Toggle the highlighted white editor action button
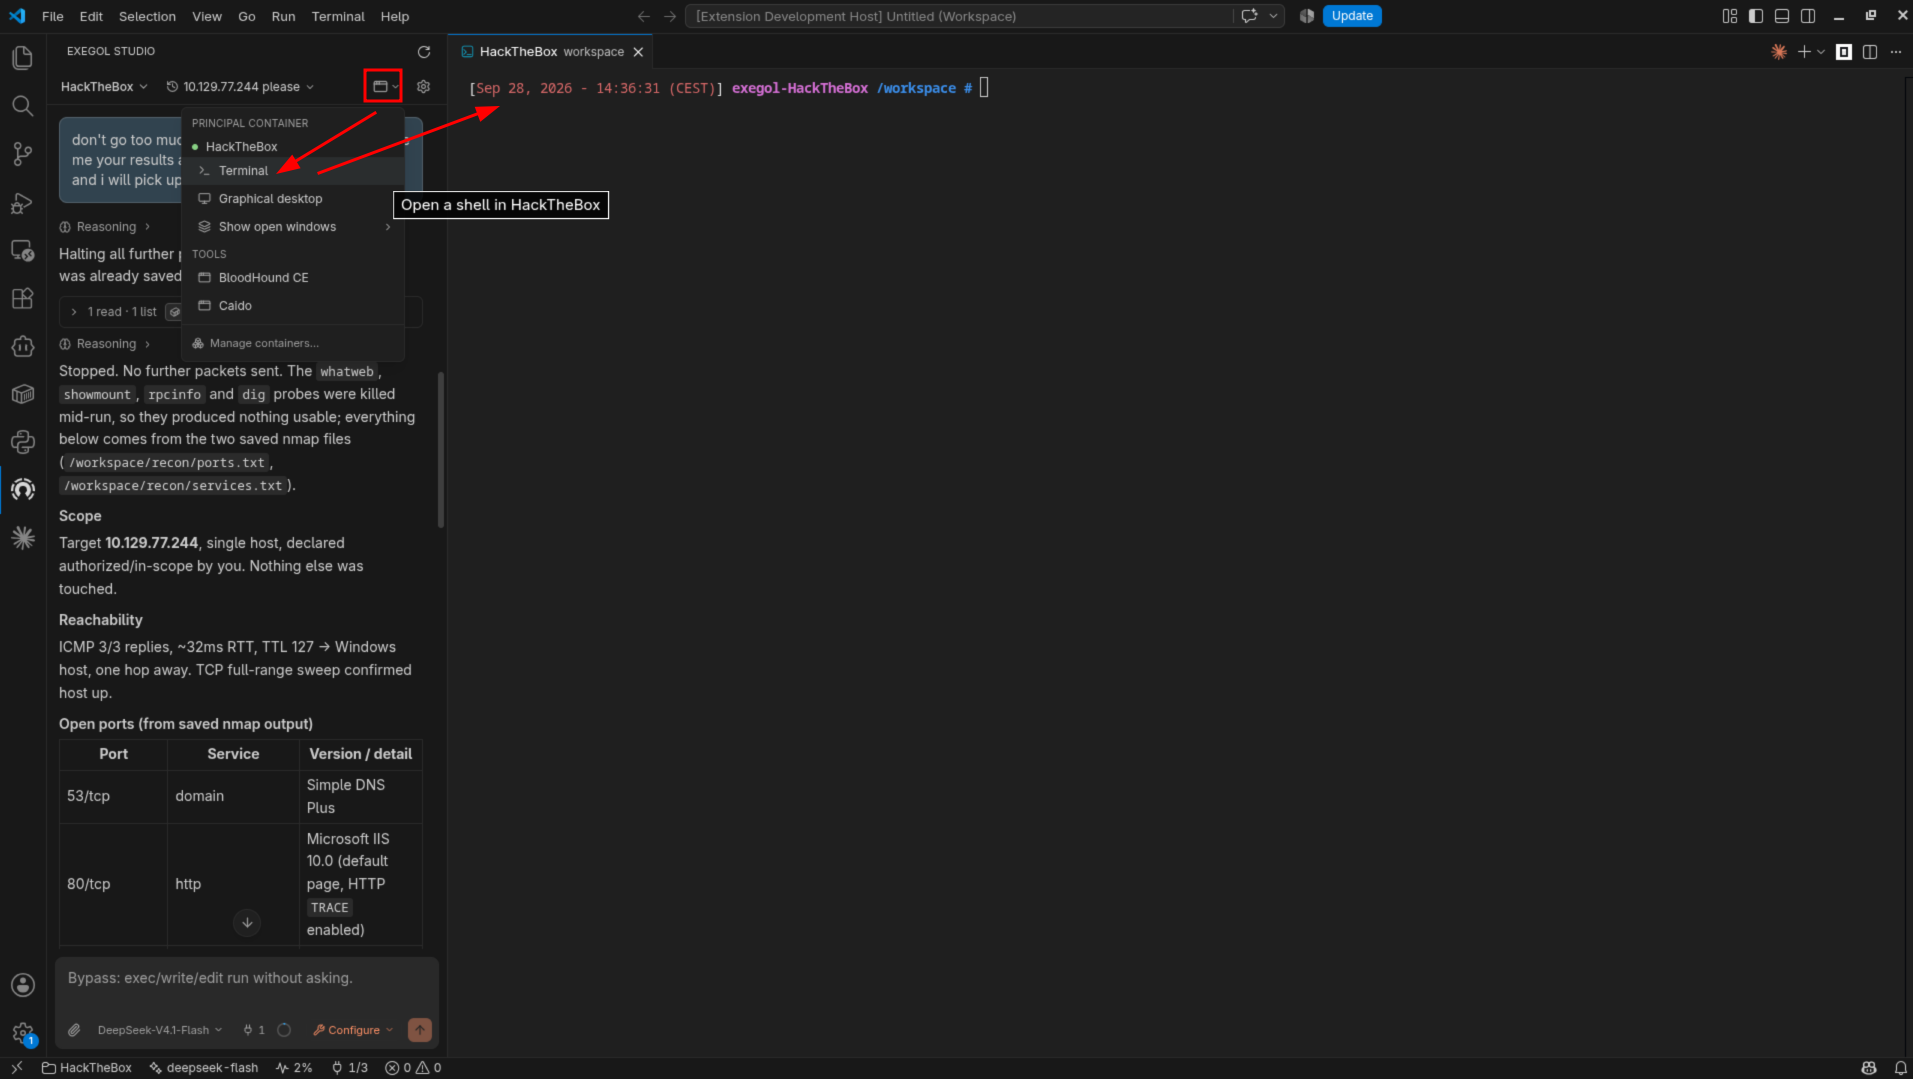Image resolution: width=1913 pixels, height=1079 pixels. tap(1844, 52)
